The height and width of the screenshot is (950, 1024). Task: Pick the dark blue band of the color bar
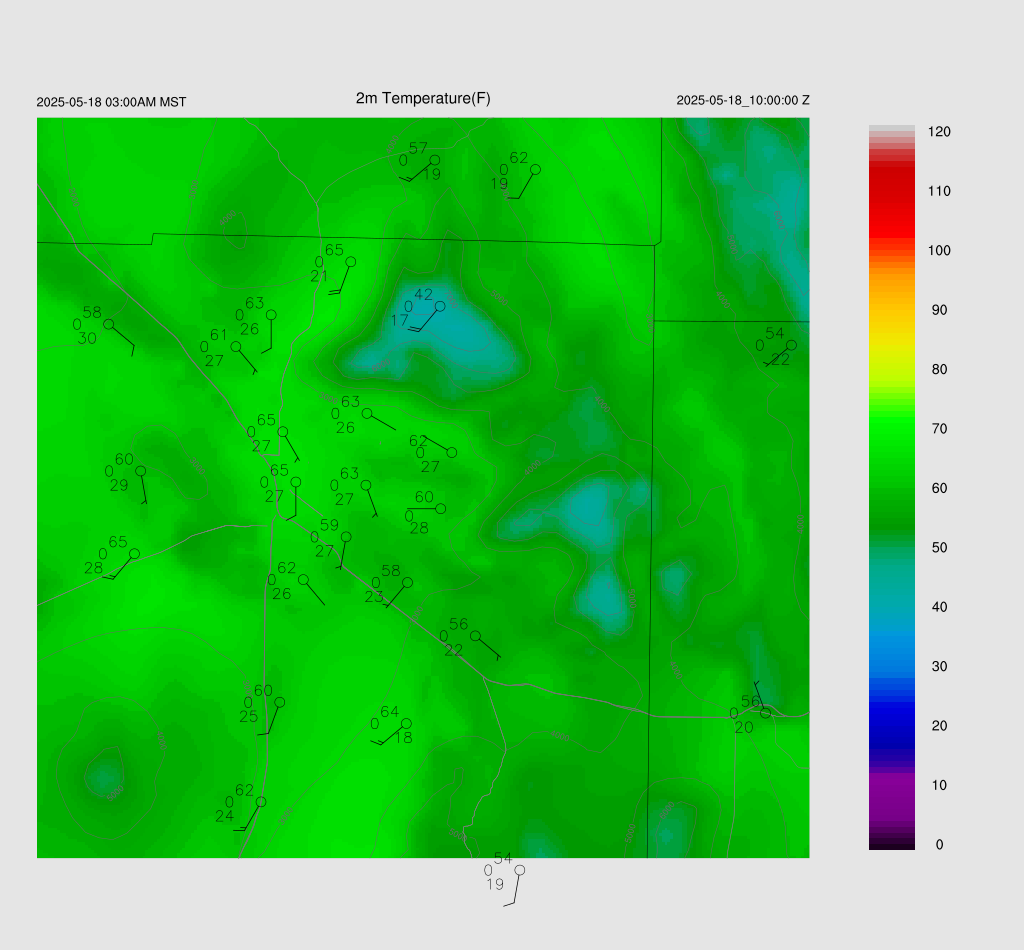891,725
